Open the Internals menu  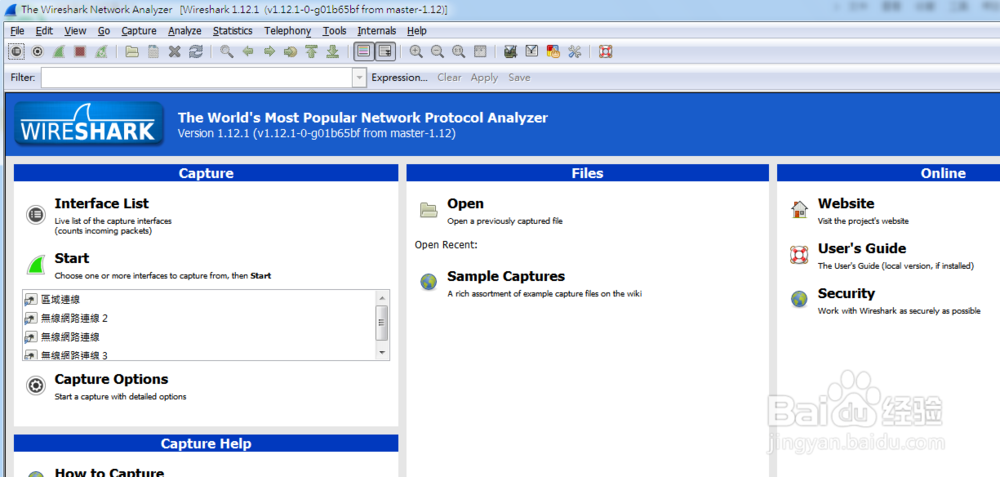point(377,31)
